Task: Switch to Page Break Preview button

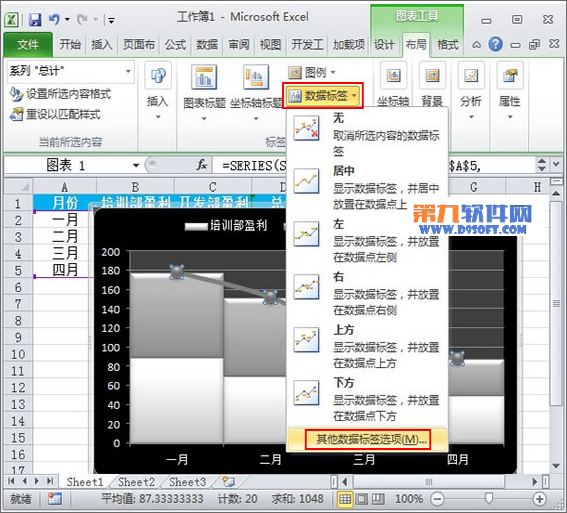Action: (378, 499)
